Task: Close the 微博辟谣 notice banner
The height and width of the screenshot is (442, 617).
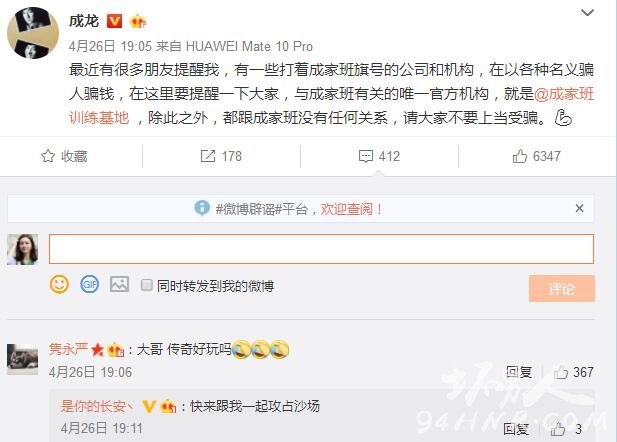Action: (579, 208)
